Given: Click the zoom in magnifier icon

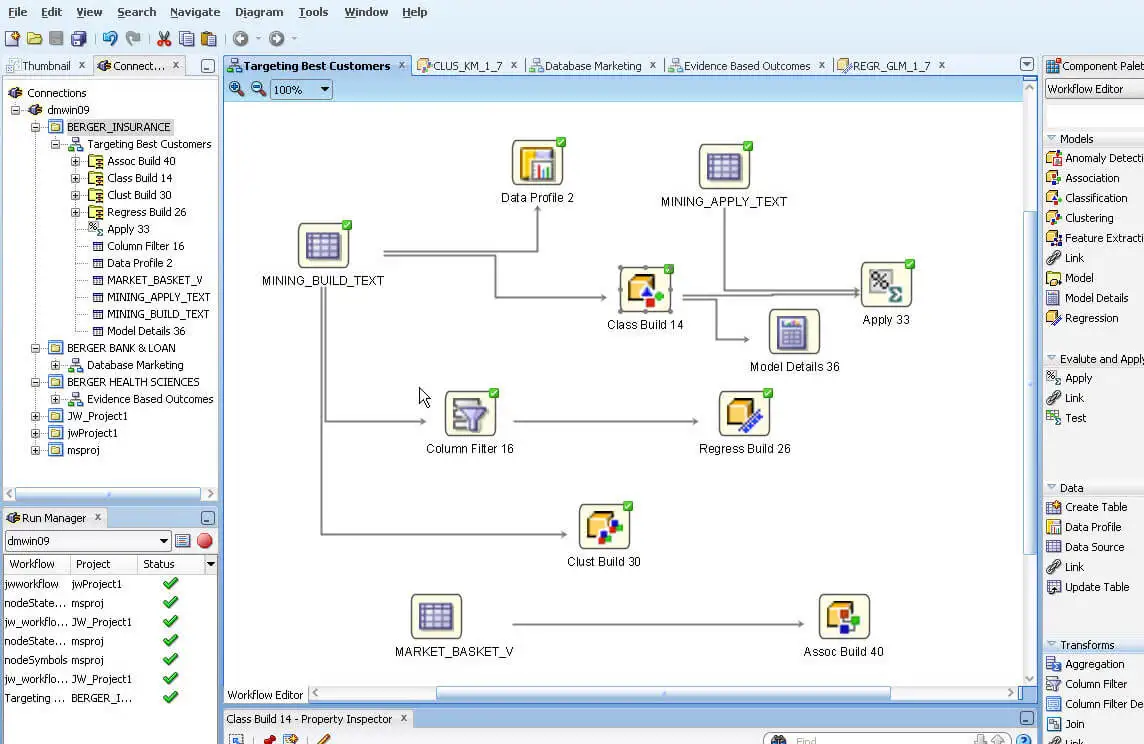Looking at the screenshot, I should (236, 89).
